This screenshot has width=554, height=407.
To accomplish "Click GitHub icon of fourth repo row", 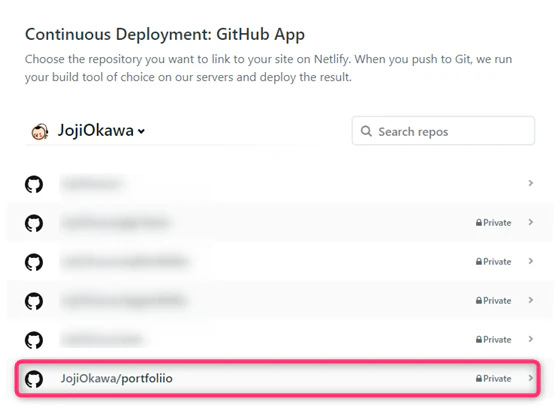I will (x=34, y=301).
